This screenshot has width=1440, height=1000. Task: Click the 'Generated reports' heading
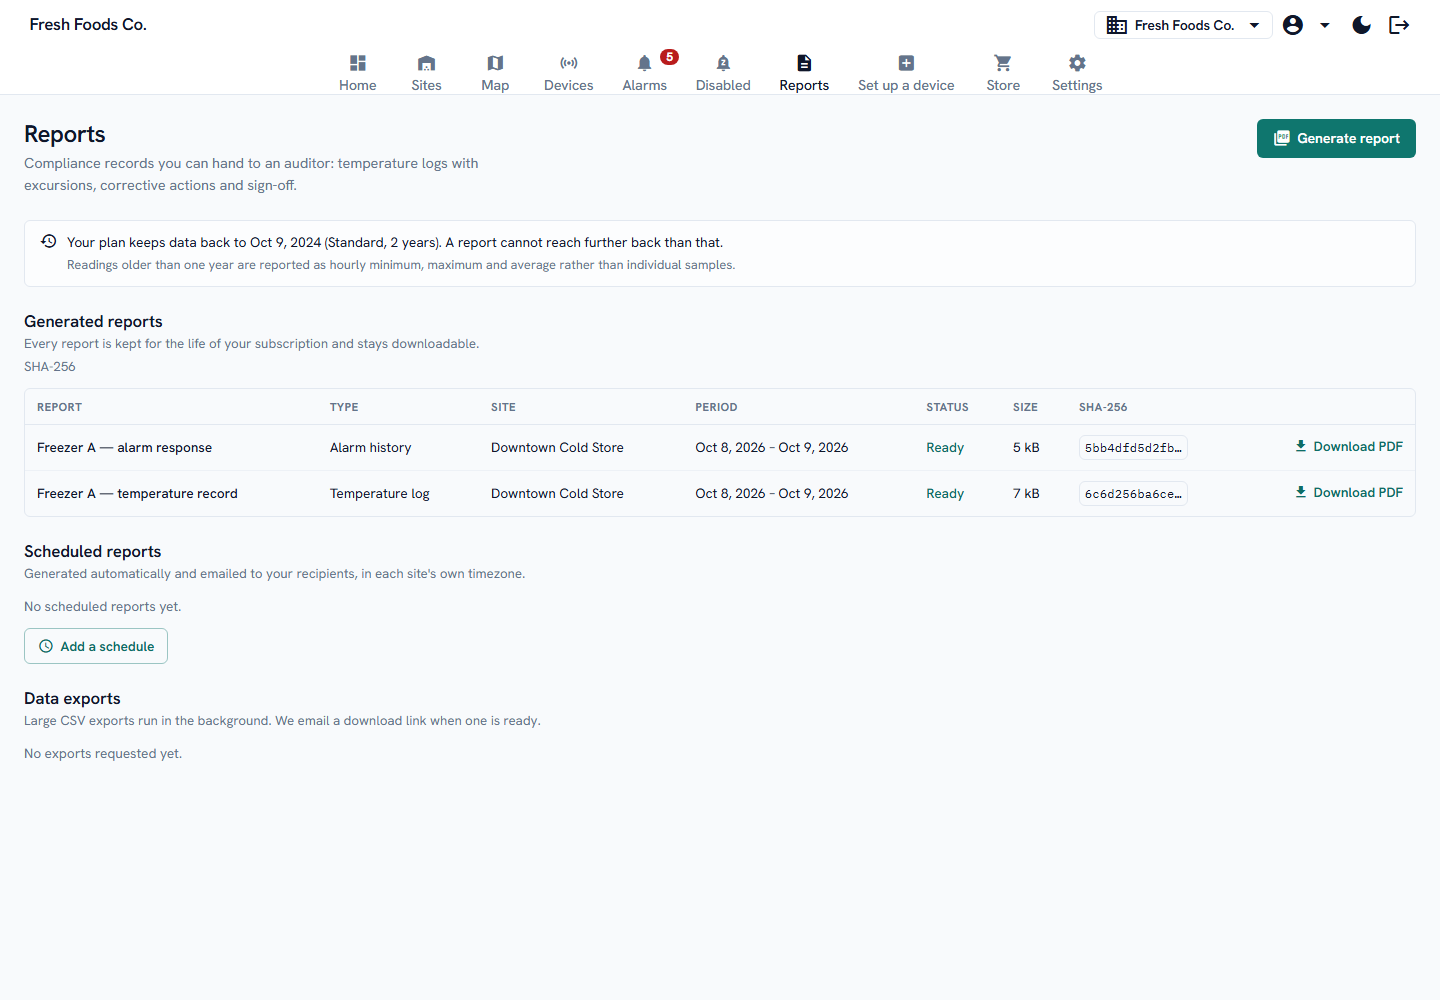pyautogui.click(x=93, y=321)
